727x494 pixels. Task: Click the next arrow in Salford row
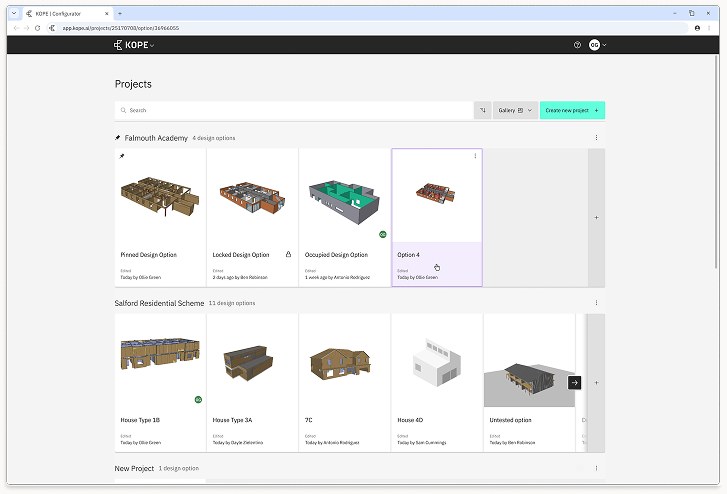coord(574,383)
